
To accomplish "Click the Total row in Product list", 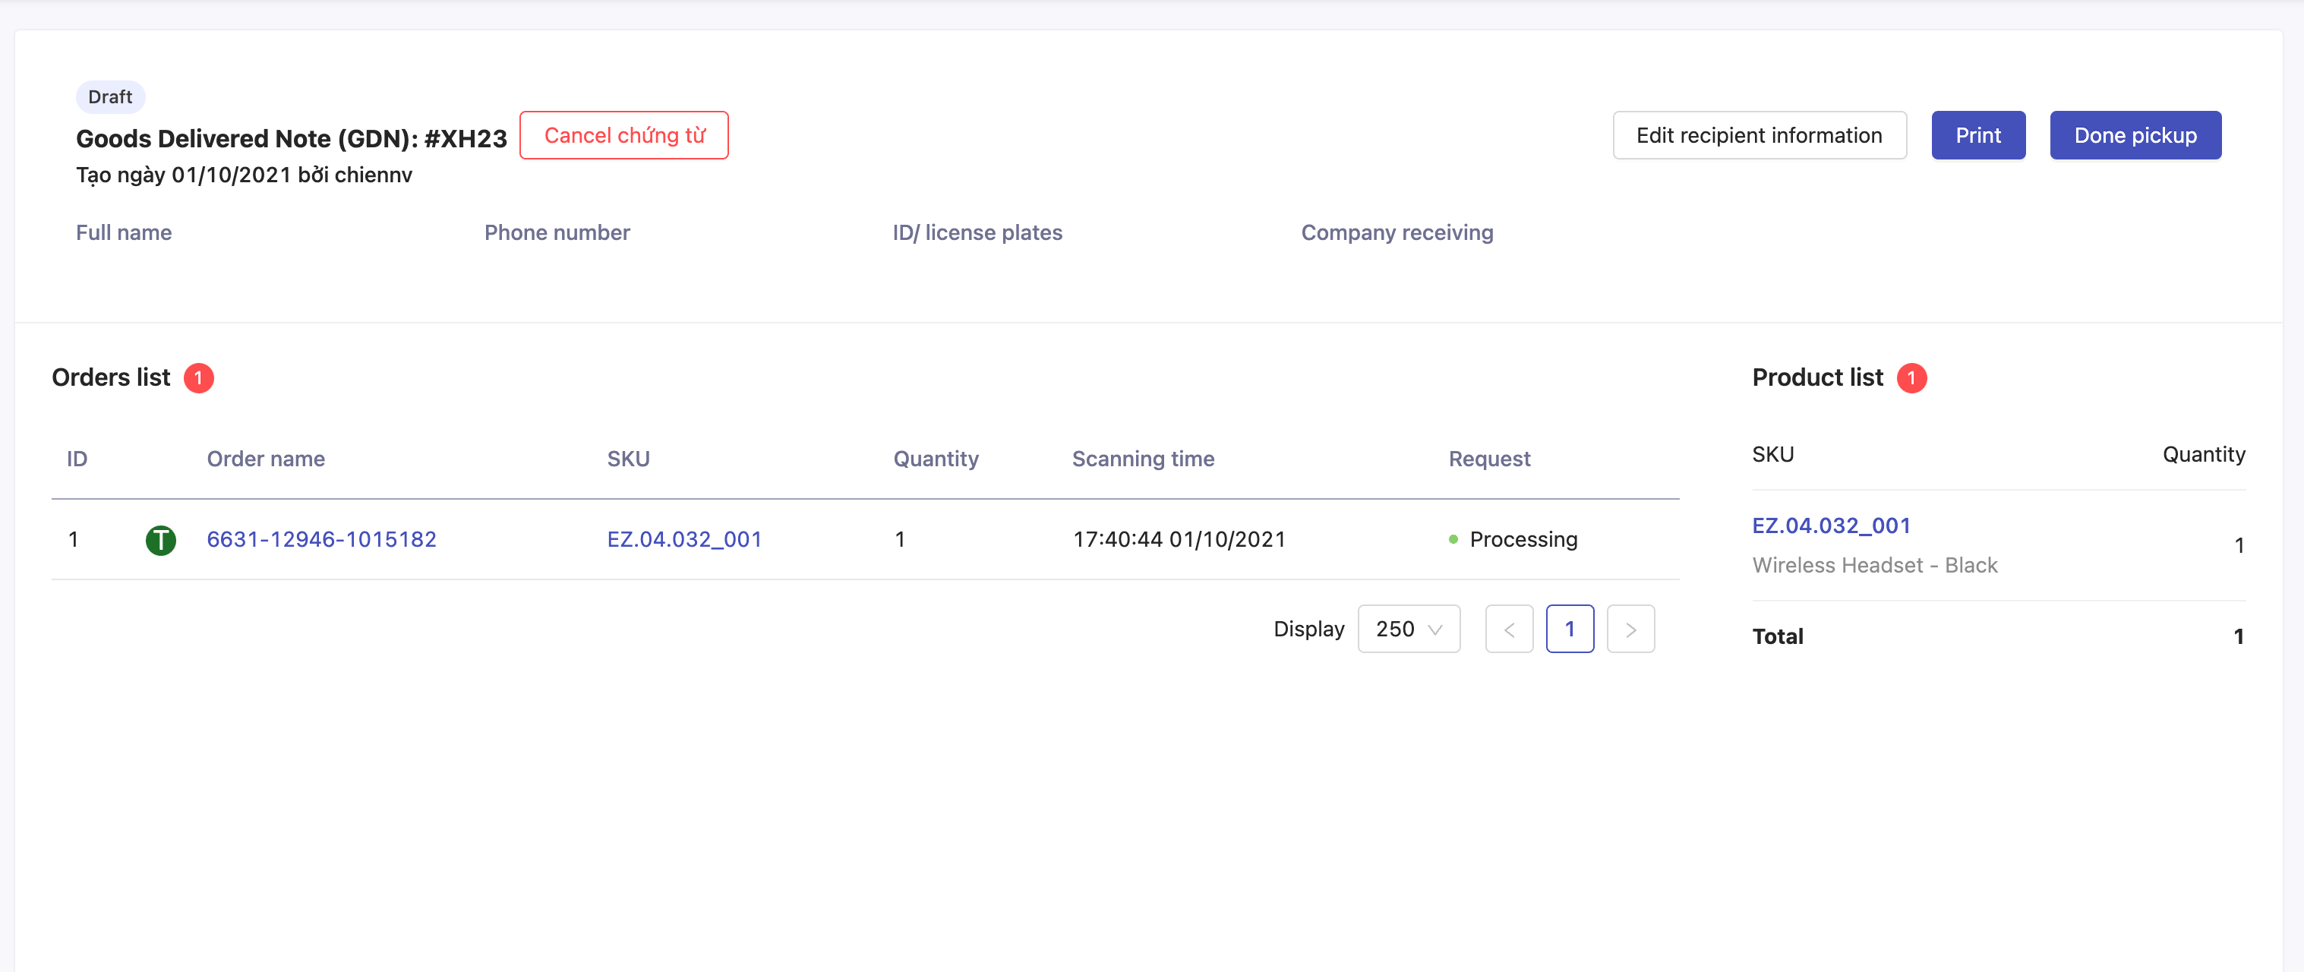I will (1998, 636).
